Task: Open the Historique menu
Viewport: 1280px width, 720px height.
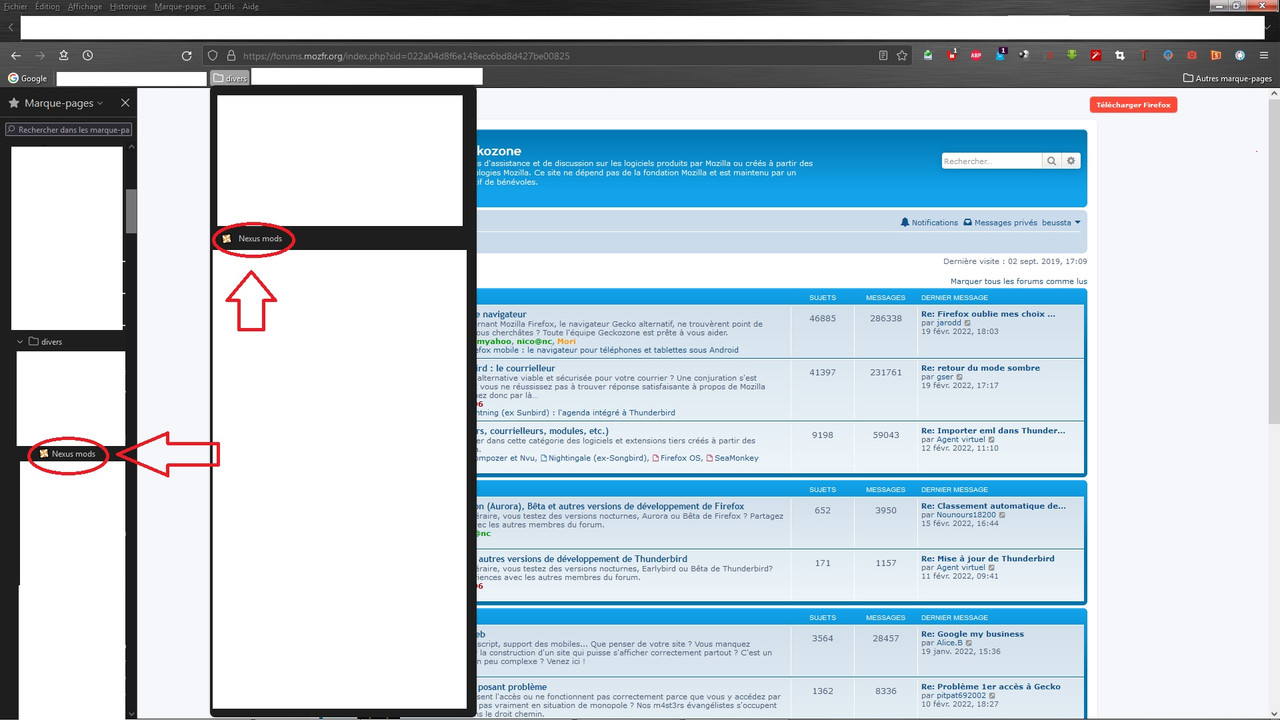Action: [x=128, y=6]
